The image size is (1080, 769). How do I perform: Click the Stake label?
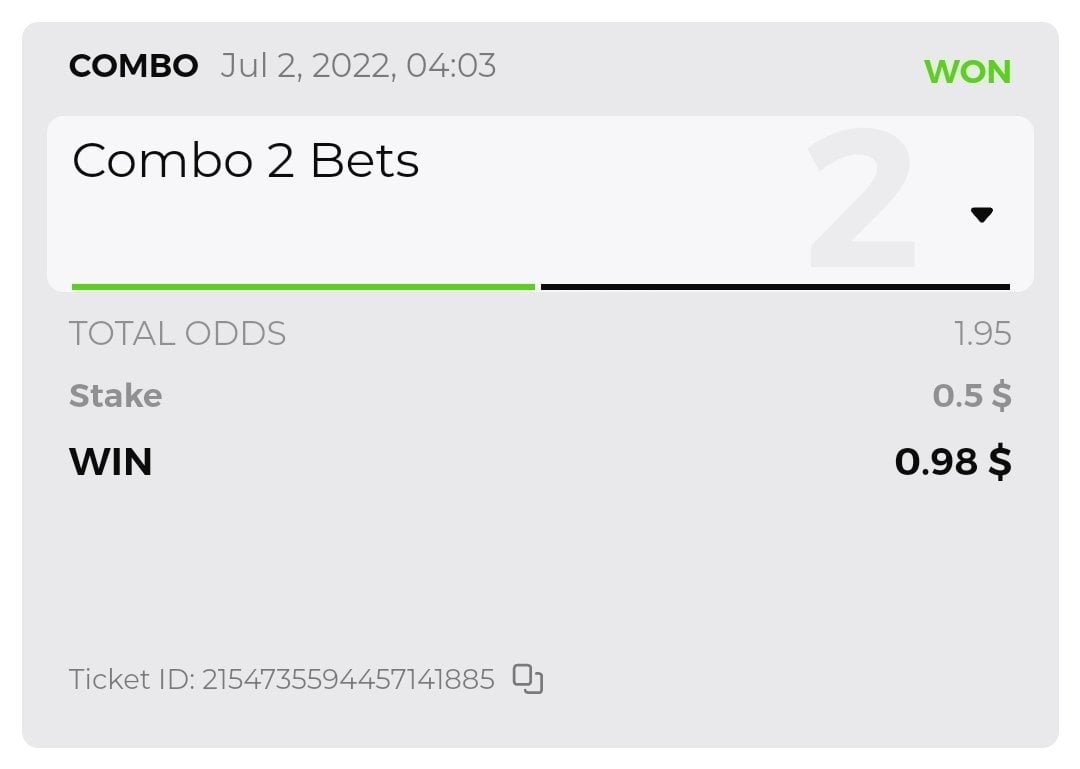point(115,396)
